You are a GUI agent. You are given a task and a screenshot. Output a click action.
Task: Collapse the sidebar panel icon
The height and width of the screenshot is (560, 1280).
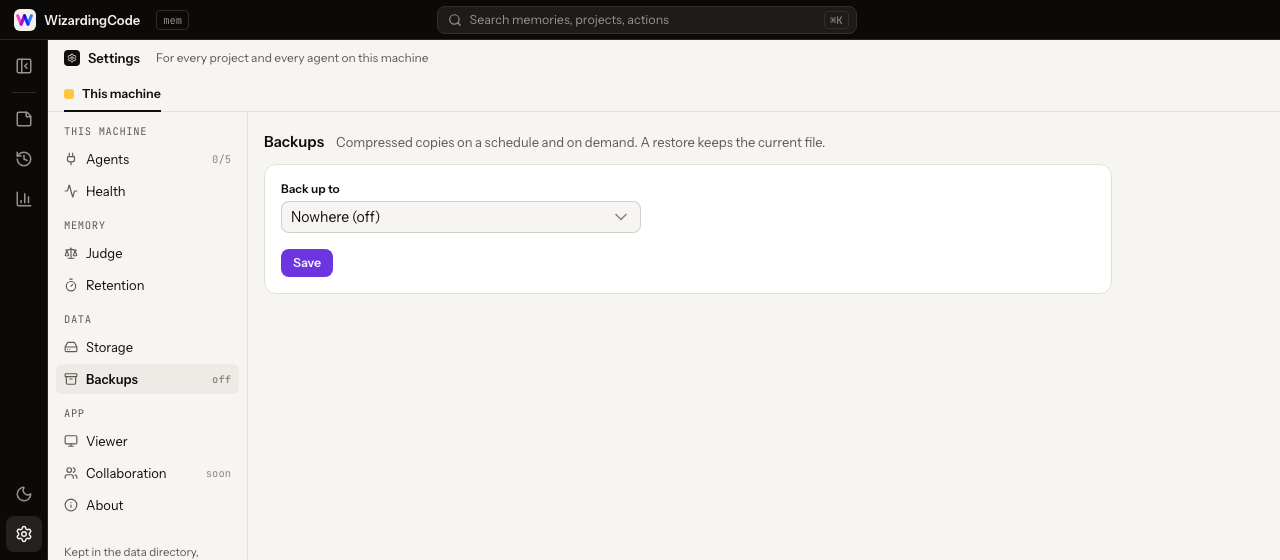[x=24, y=66]
